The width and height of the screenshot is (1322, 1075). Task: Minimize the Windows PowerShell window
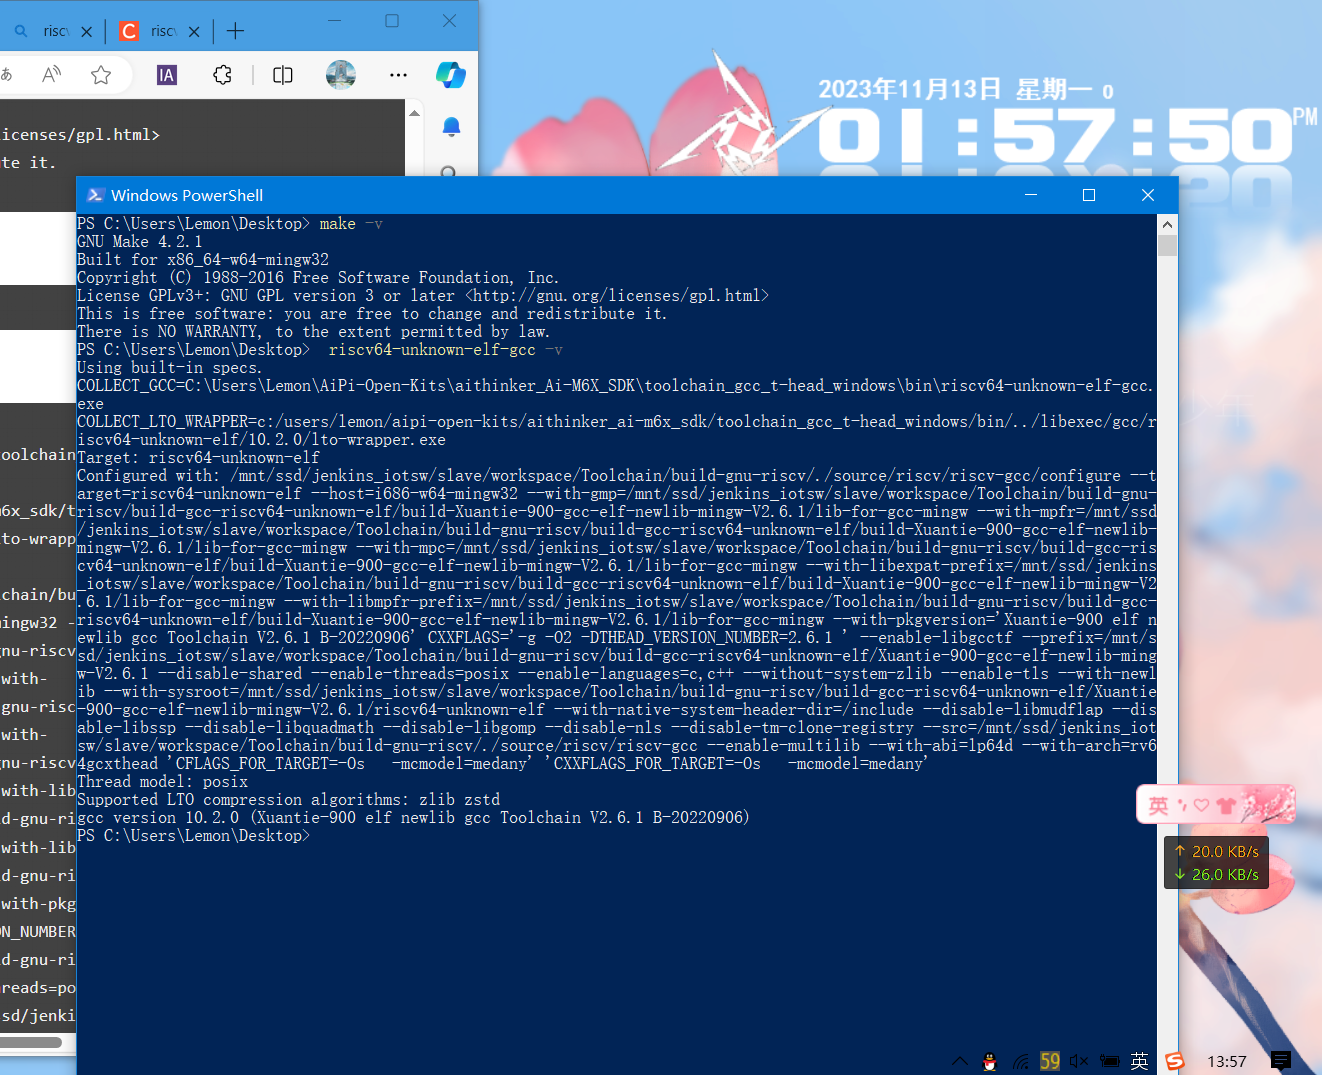point(1031,195)
